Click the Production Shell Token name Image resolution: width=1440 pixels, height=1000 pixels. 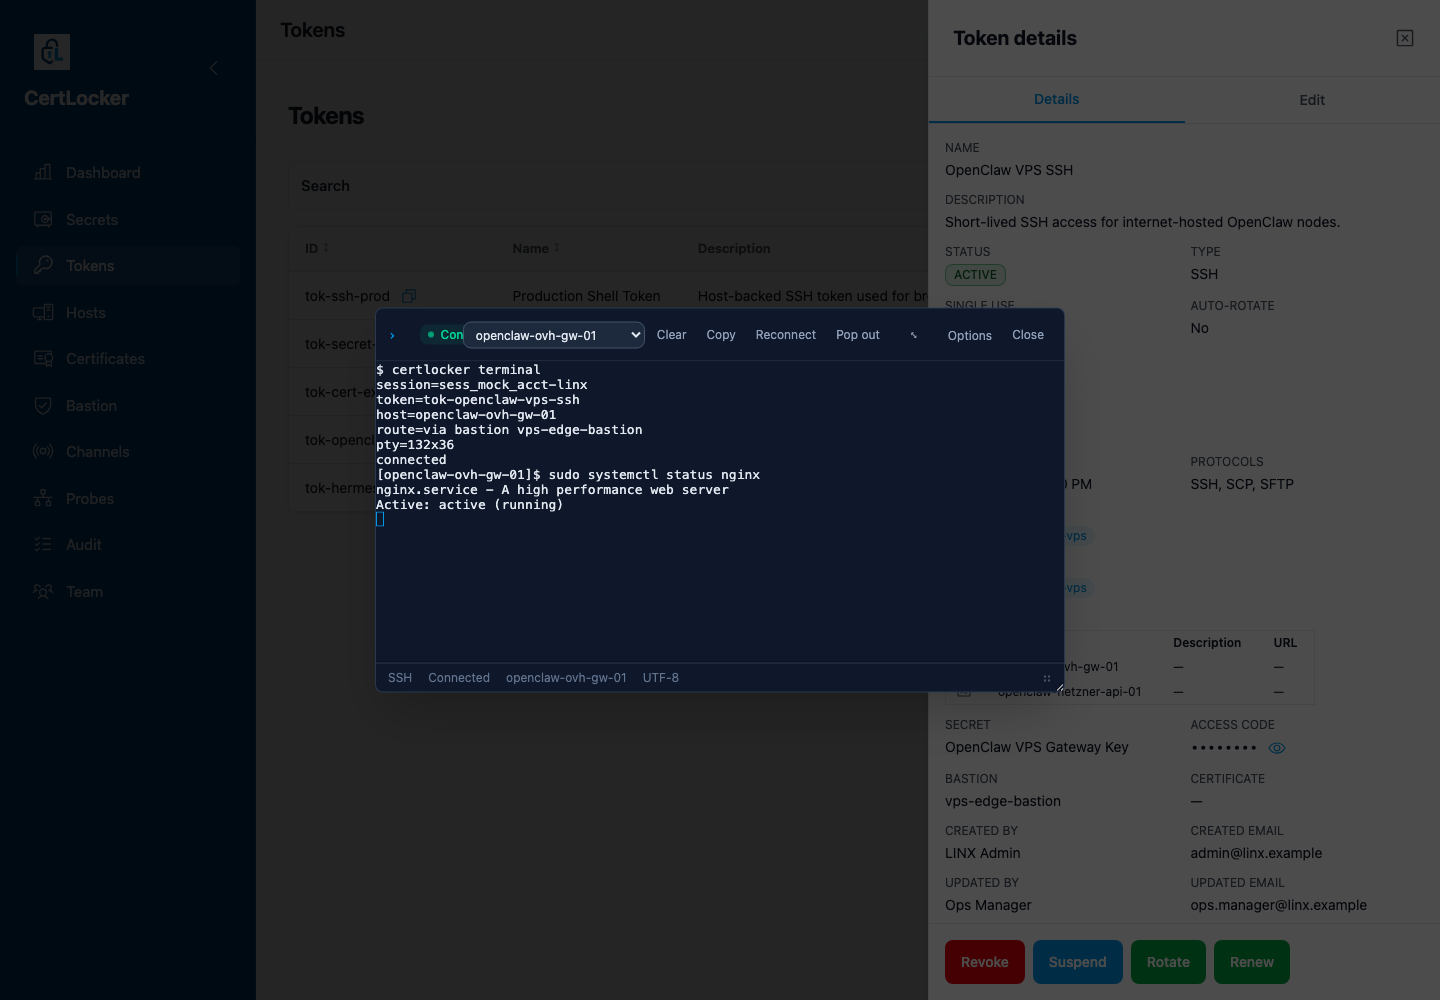pyautogui.click(x=586, y=296)
